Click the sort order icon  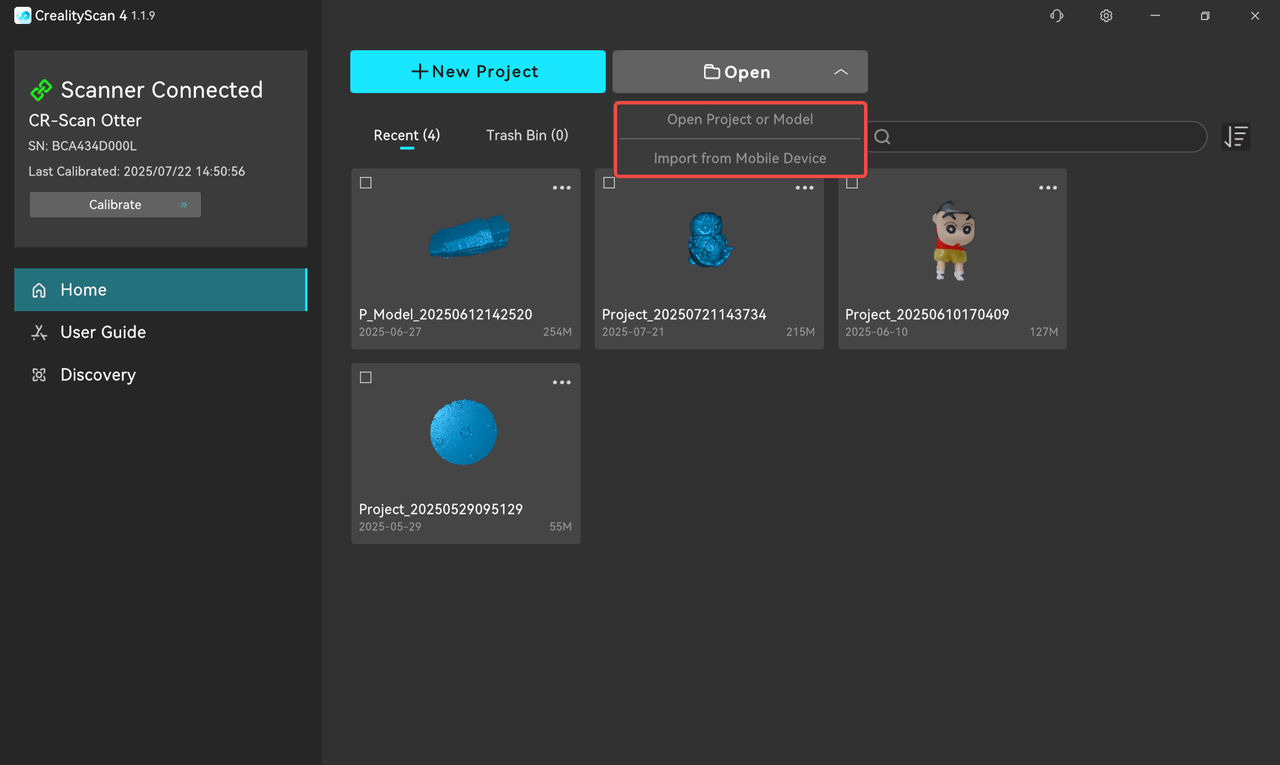pos(1236,137)
